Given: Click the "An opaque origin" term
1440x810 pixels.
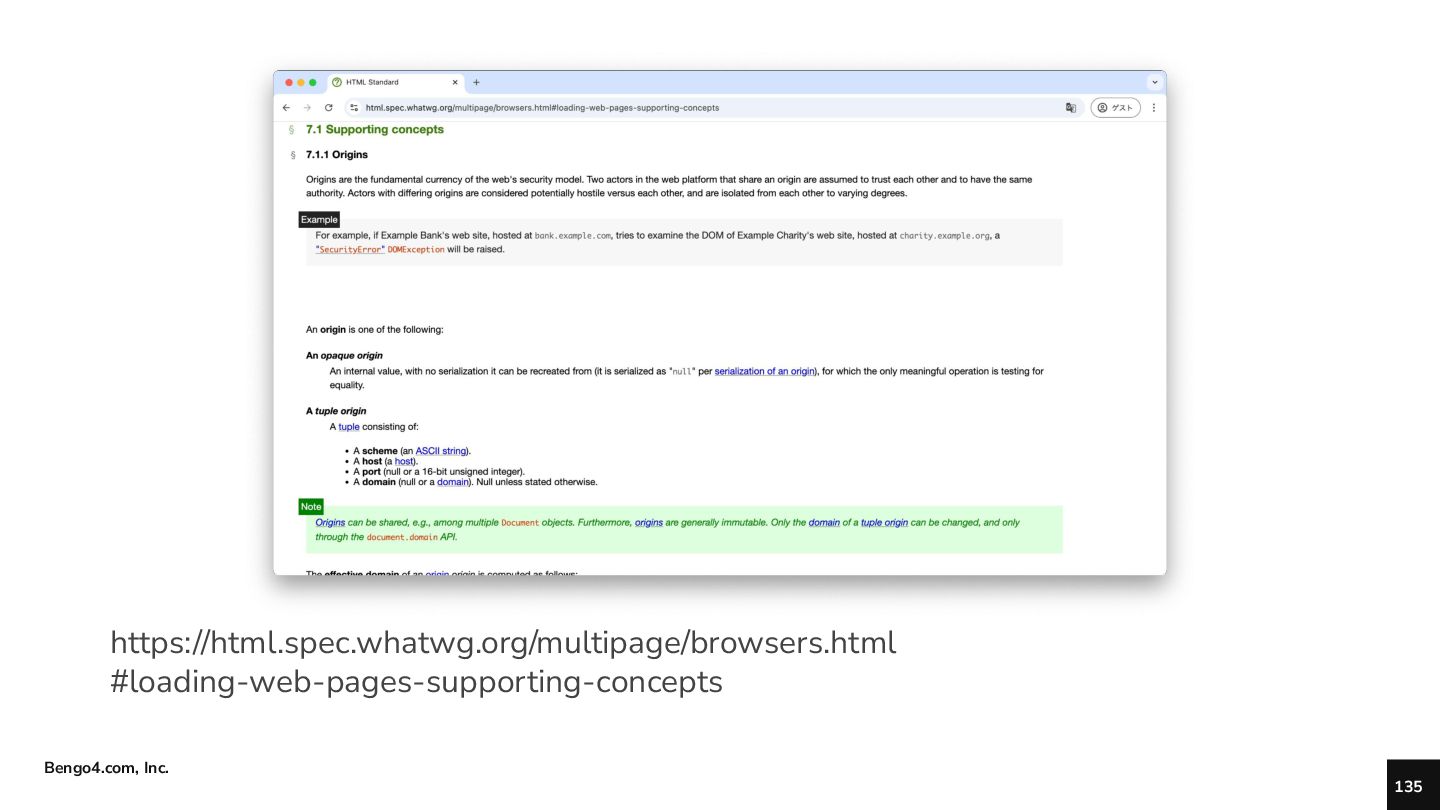Looking at the screenshot, I should tap(344, 355).
